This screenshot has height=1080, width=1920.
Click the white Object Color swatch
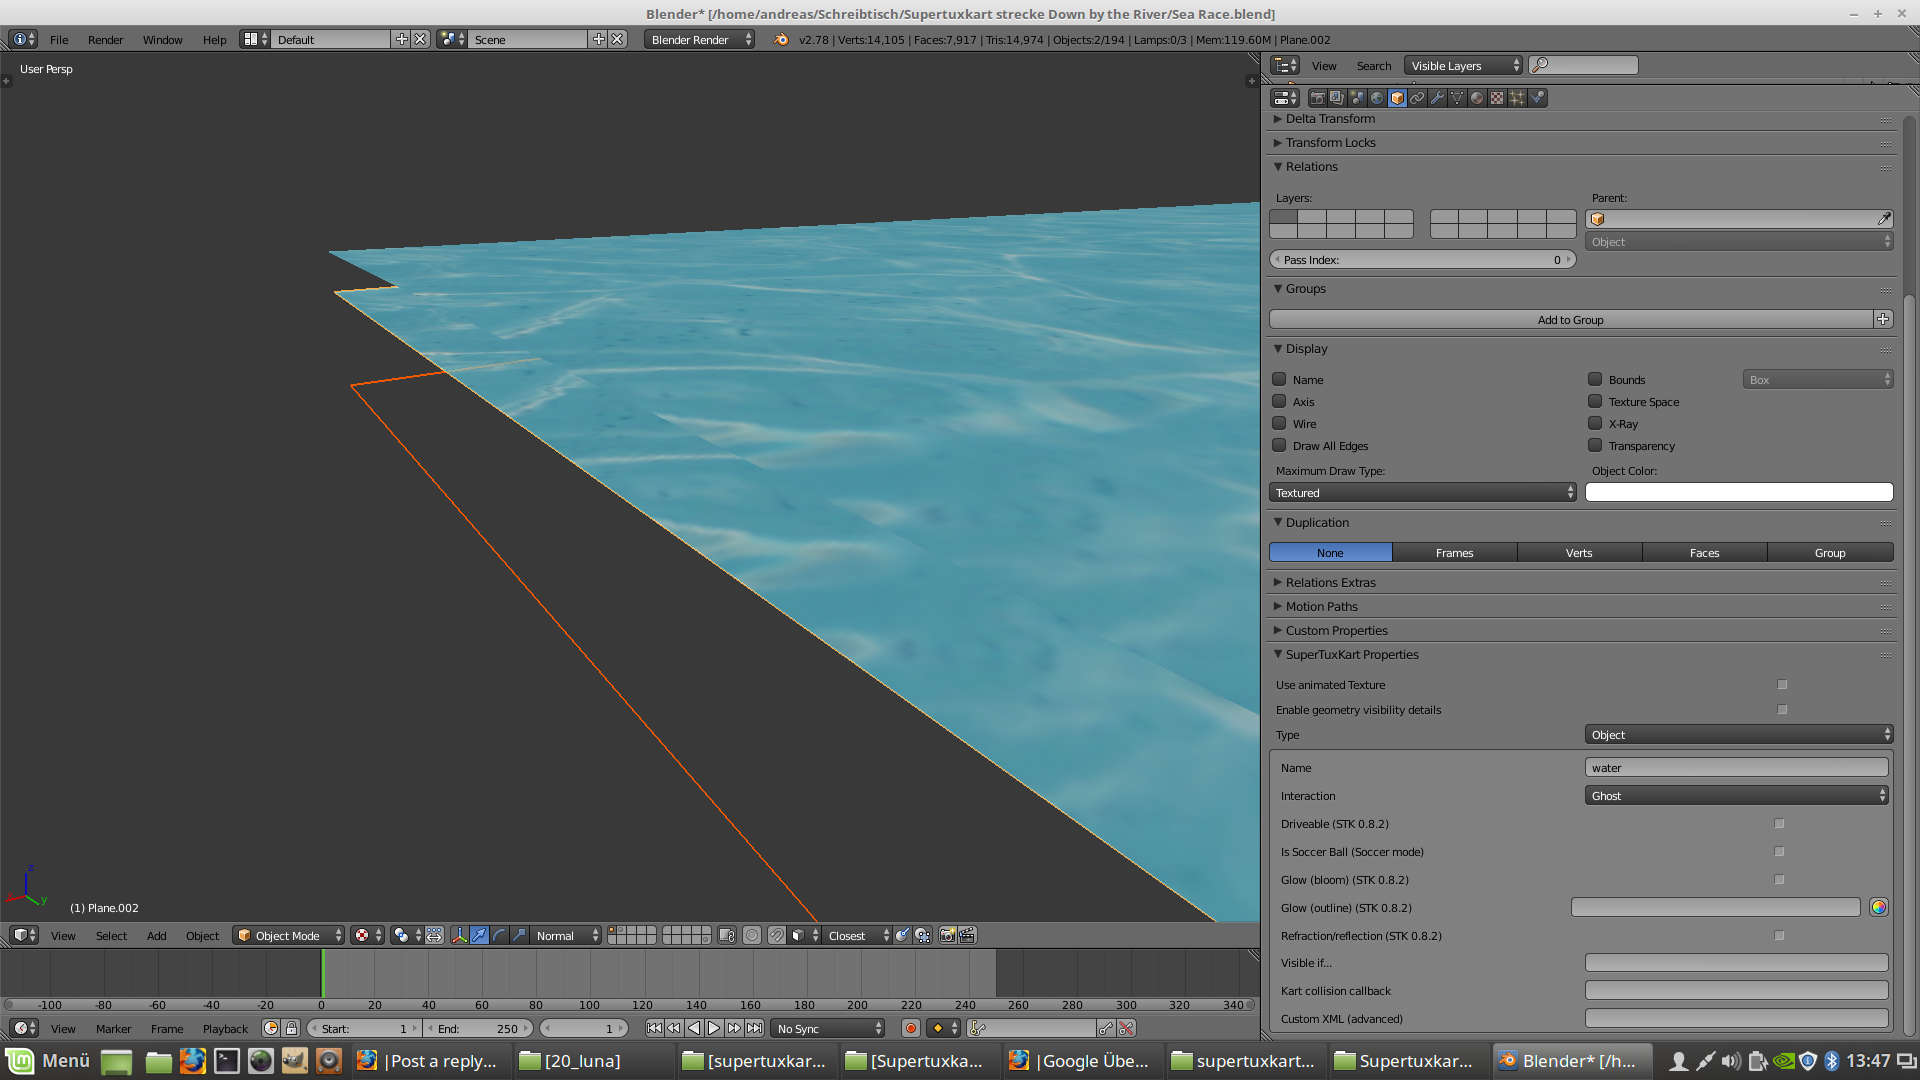(x=1738, y=493)
